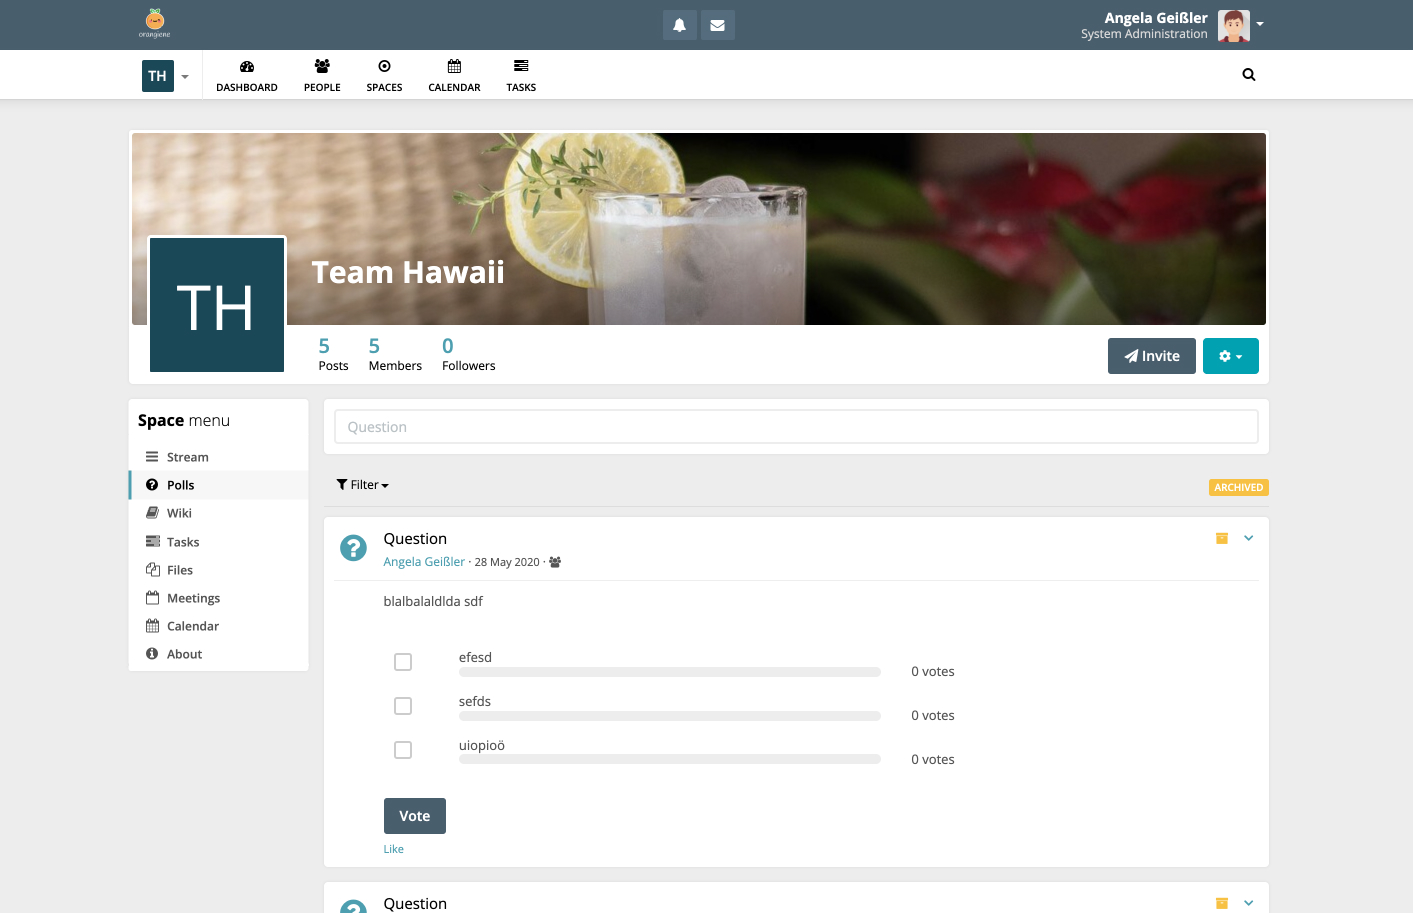View the 0 Followers list

pyautogui.click(x=468, y=354)
